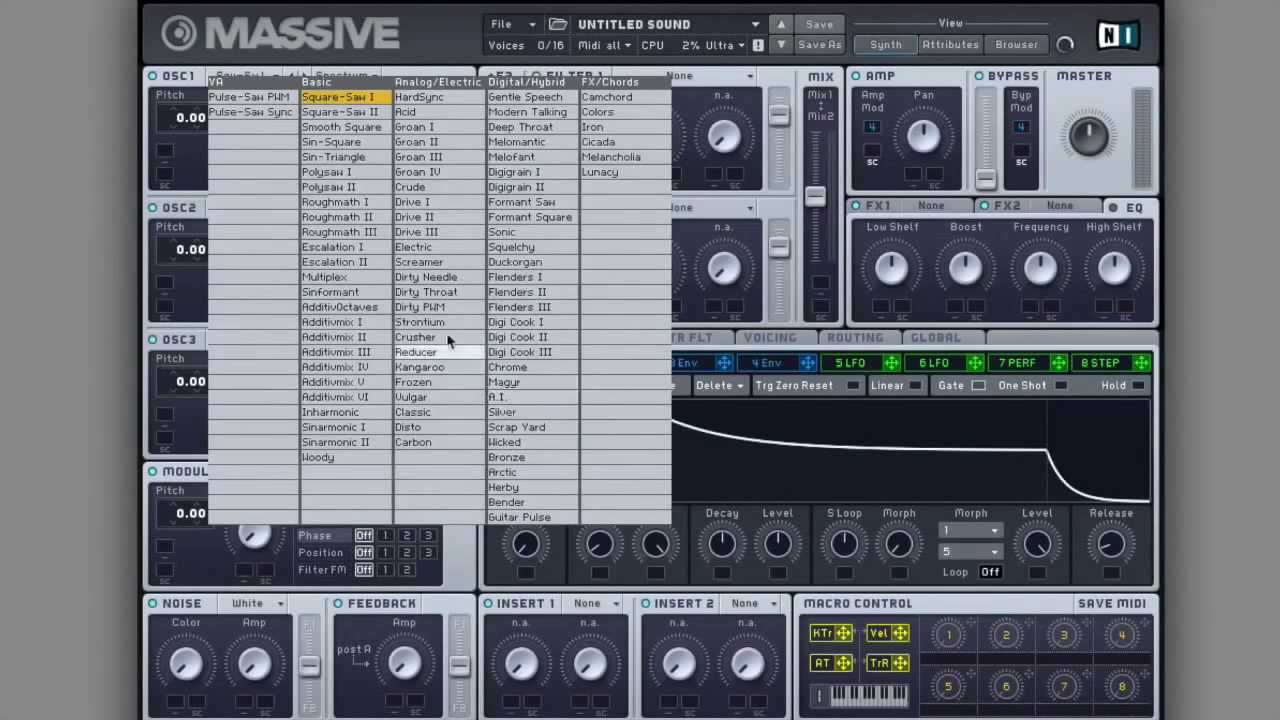Open the preset folder icon
This screenshot has height=720, width=1280.
pyautogui.click(x=558, y=24)
